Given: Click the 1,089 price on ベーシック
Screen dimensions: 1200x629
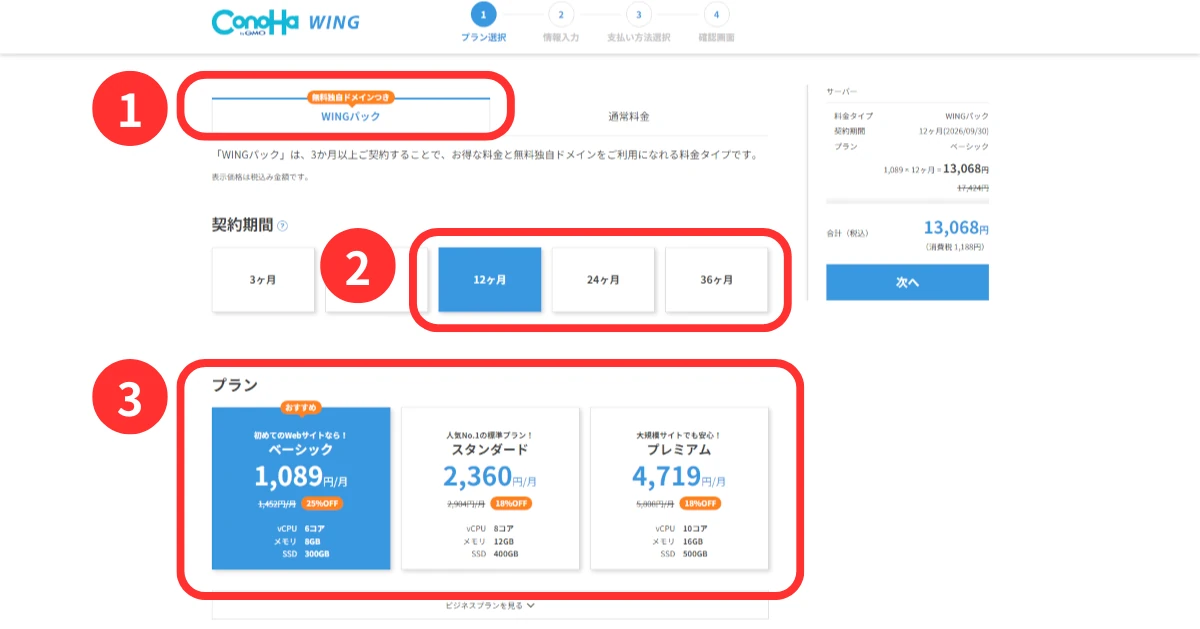Looking at the screenshot, I should click(288, 476).
